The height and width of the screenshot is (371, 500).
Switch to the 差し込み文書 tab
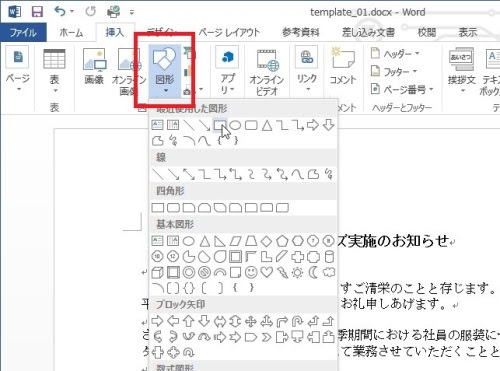368,33
